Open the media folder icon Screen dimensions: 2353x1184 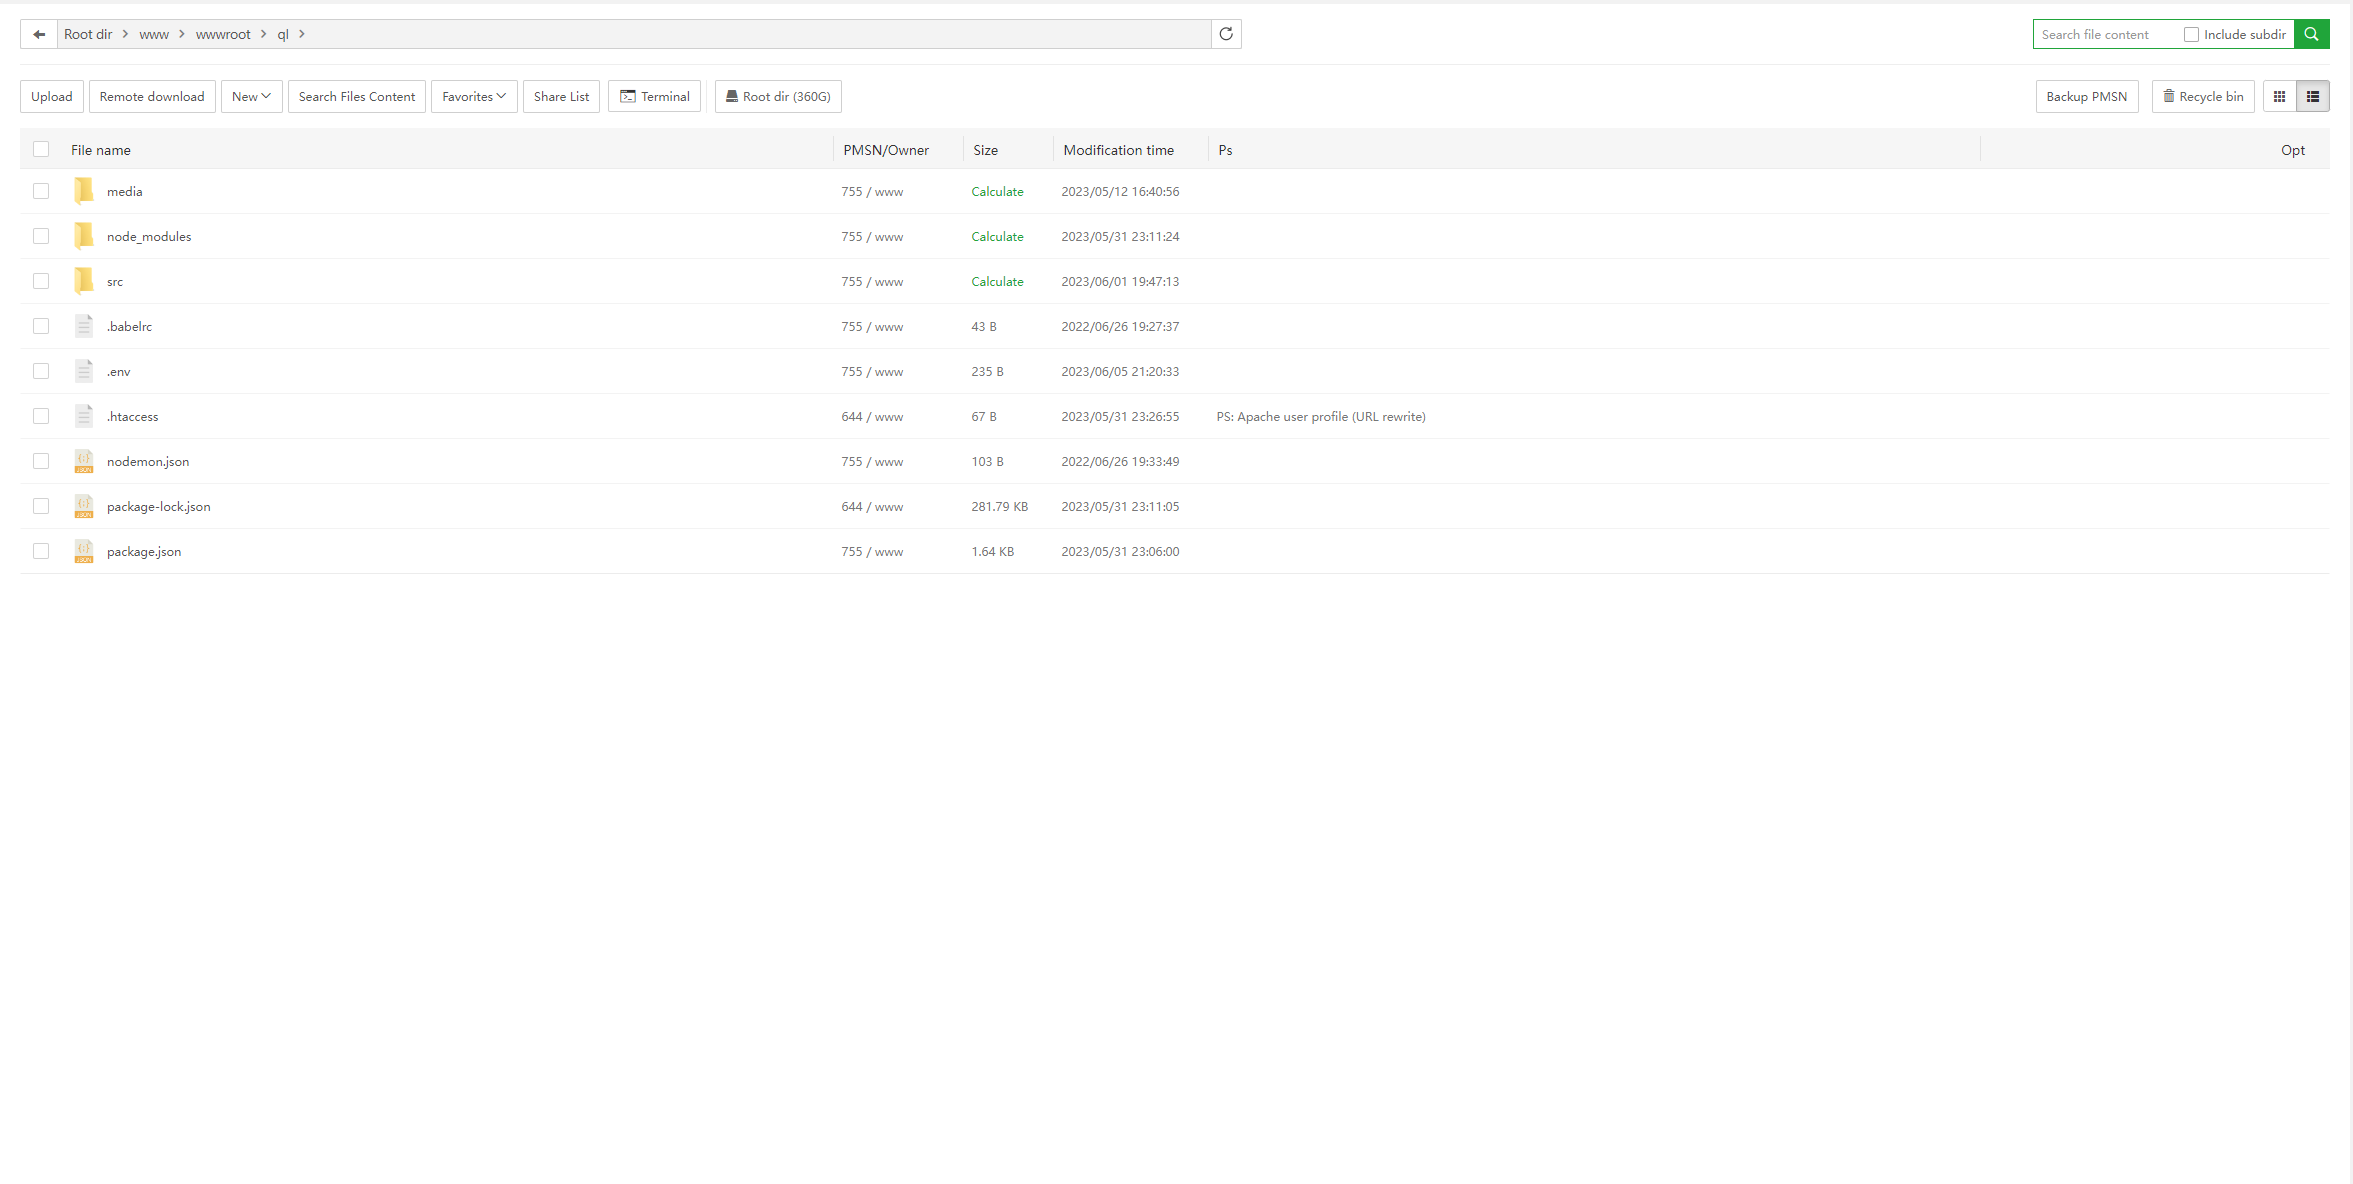click(x=84, y=191)
